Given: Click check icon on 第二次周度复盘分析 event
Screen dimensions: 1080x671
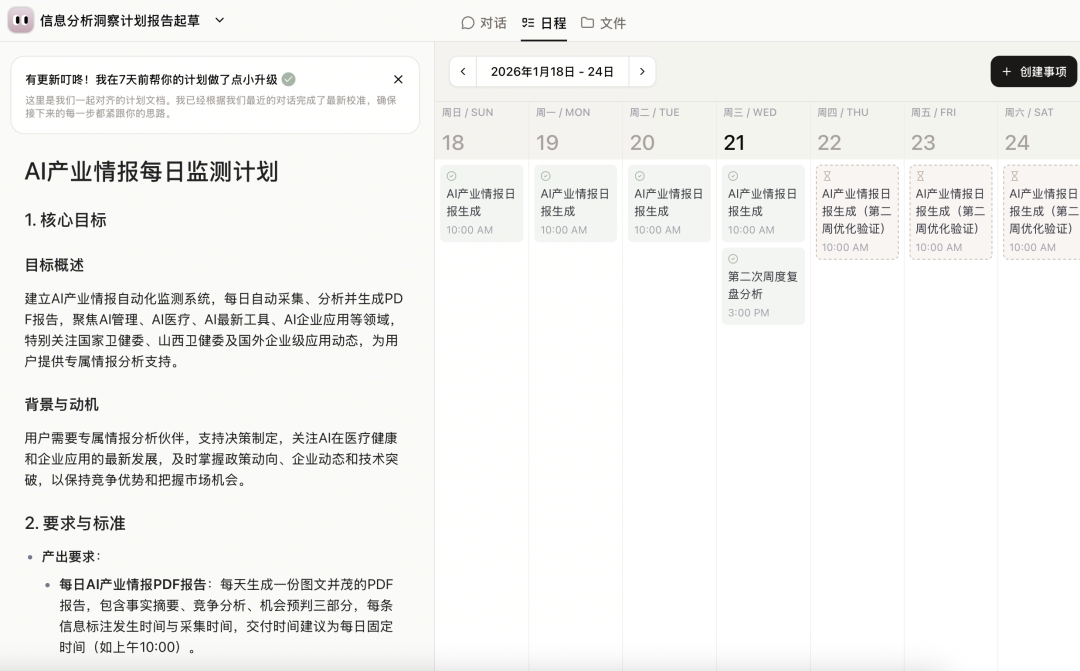Looking at the screenshot, I should [733, 259].
